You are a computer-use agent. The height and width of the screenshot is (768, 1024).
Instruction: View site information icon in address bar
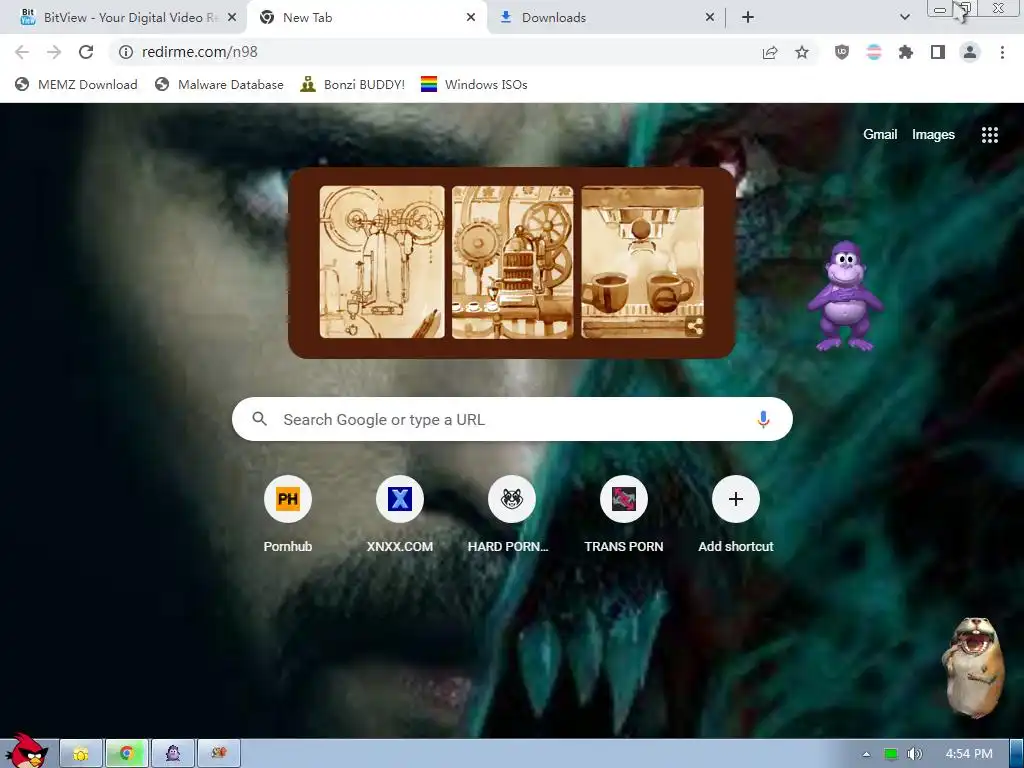[126, 52]
